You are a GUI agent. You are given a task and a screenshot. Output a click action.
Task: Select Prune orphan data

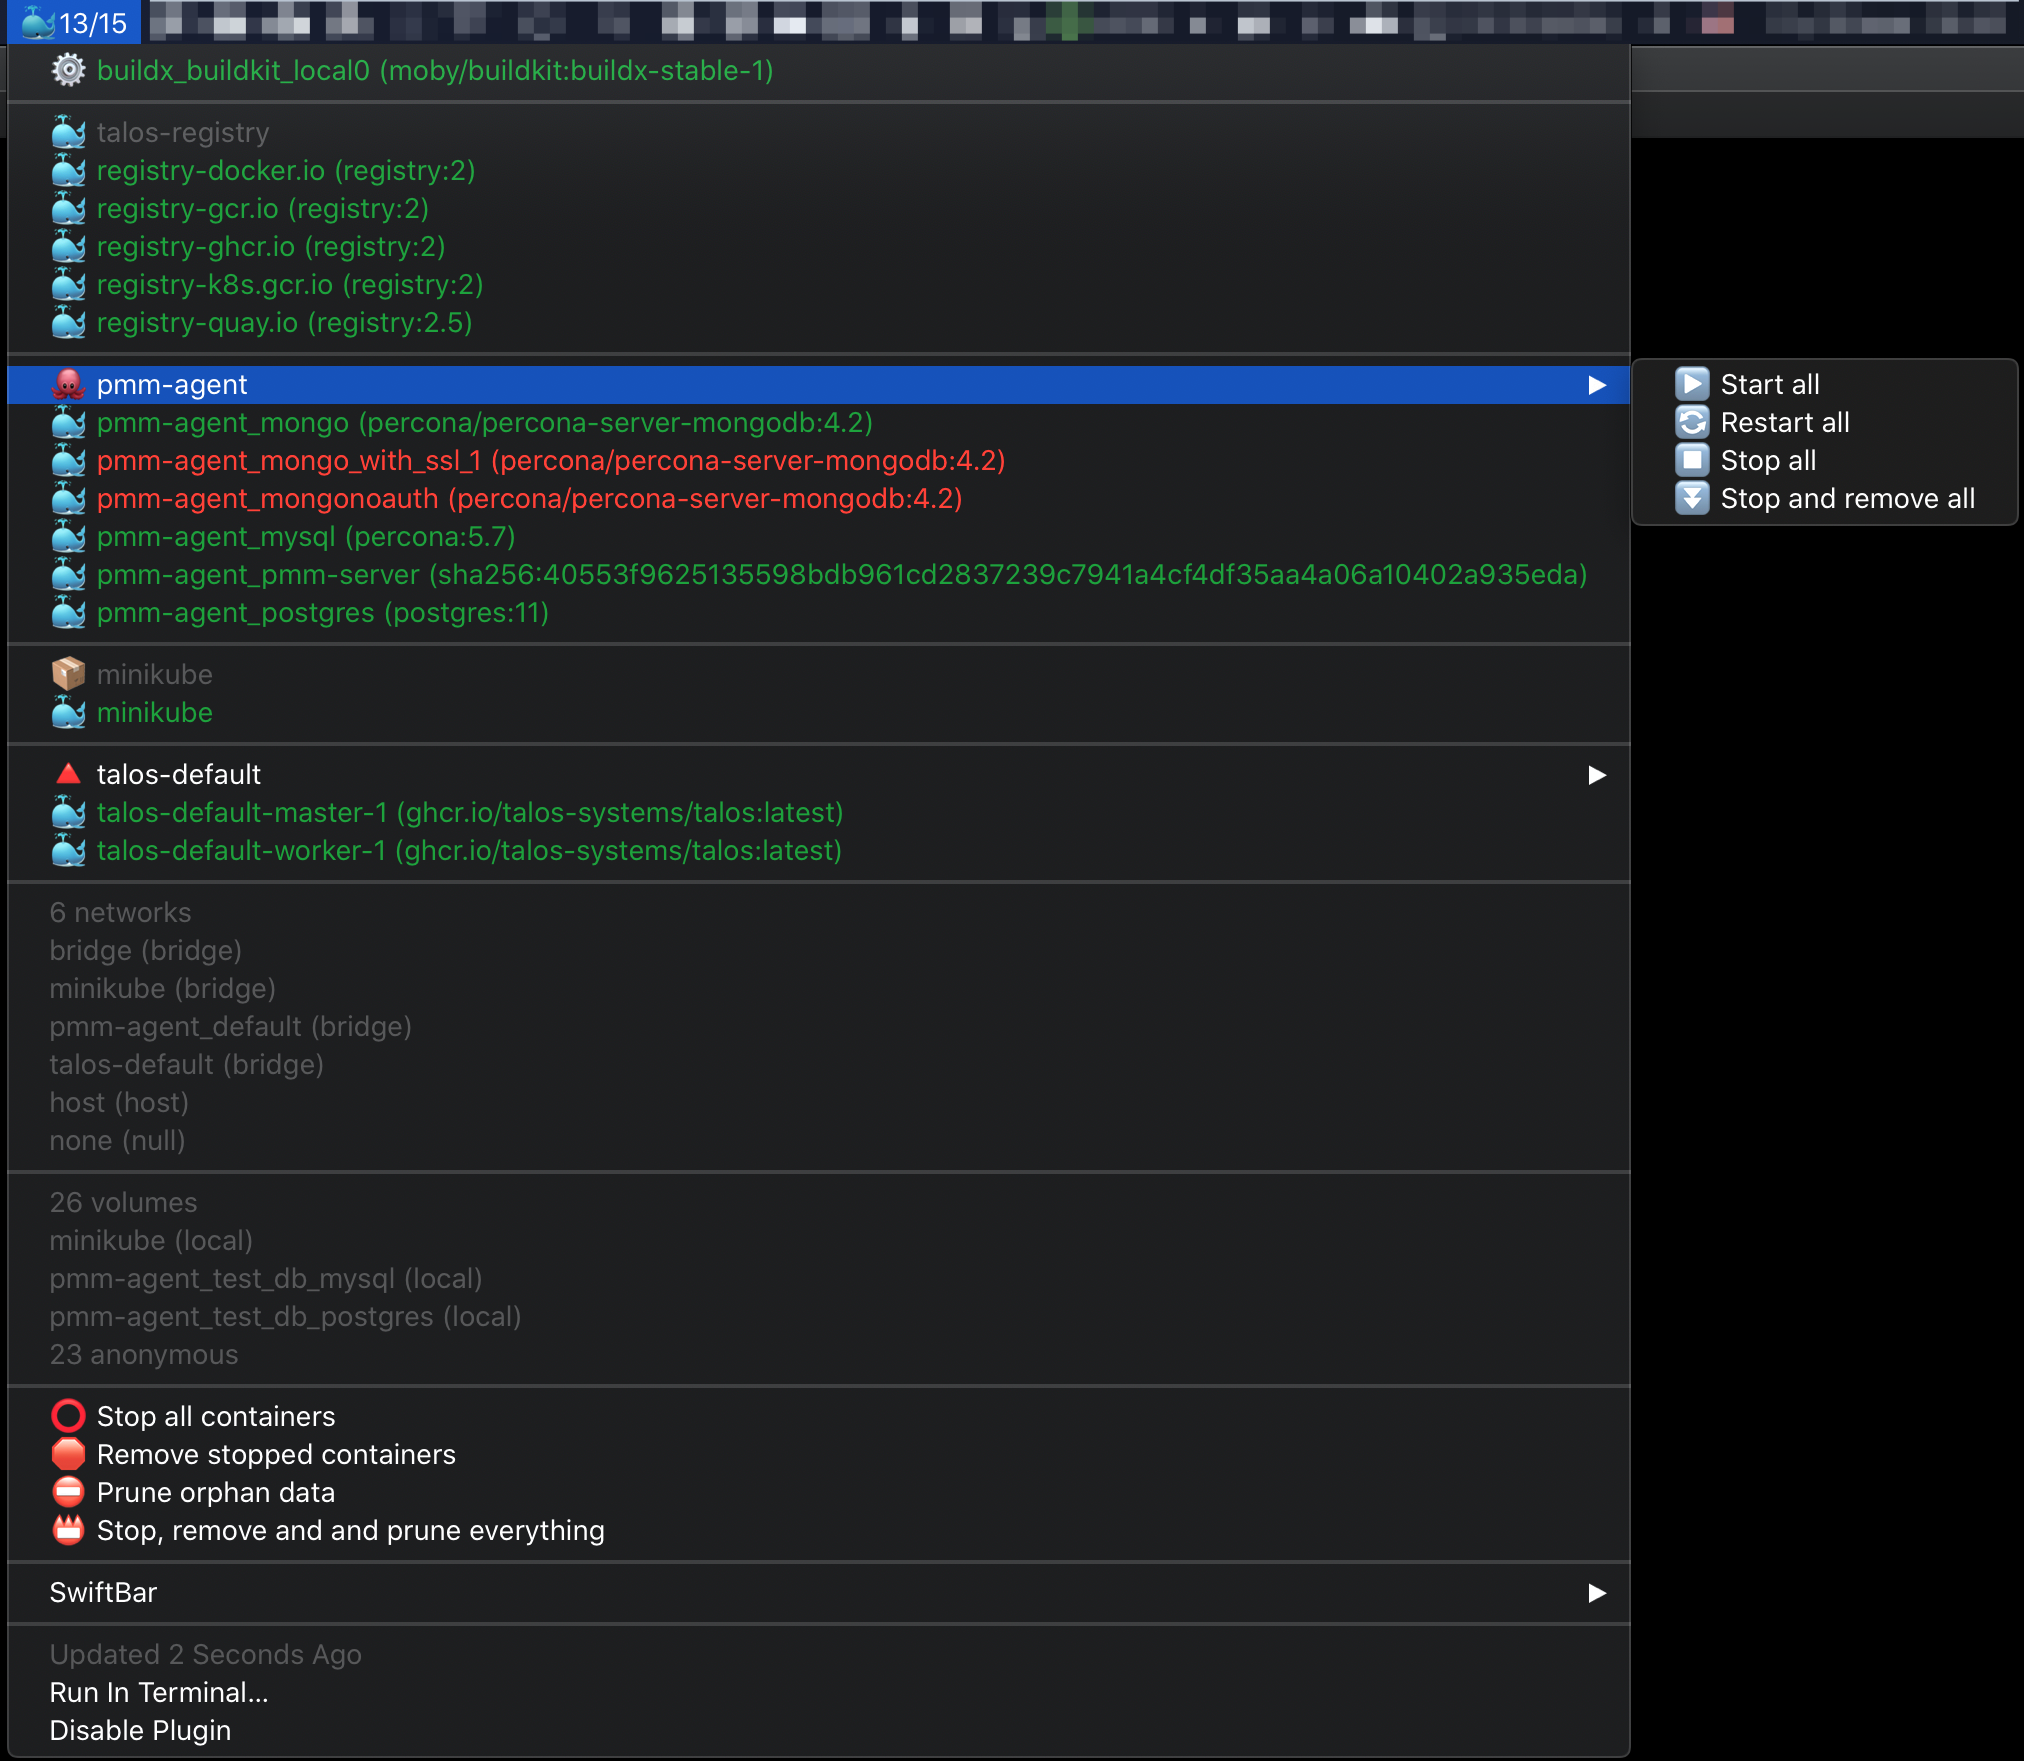819,1493
